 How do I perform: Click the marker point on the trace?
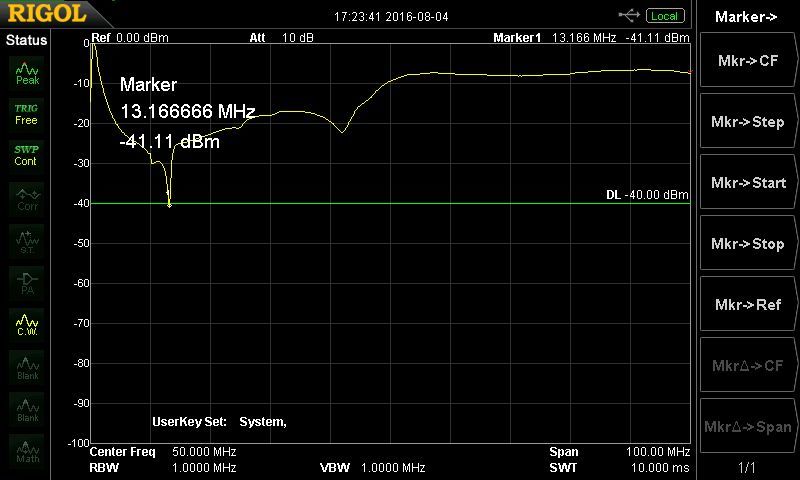click(x=169, y=205)
